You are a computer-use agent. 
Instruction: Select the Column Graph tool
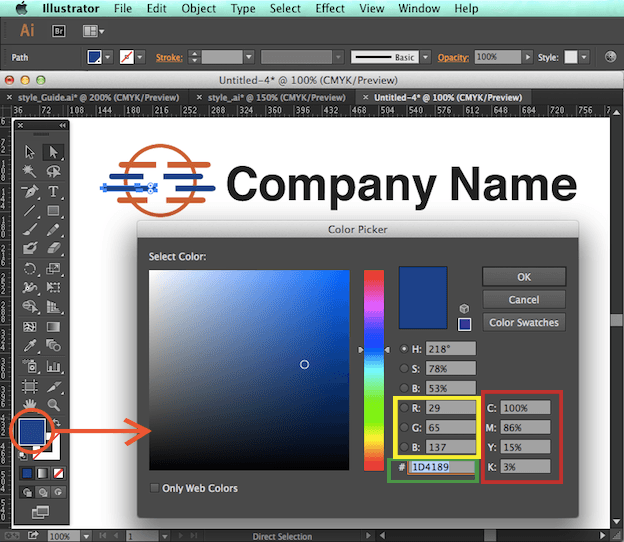coord(53,366)
